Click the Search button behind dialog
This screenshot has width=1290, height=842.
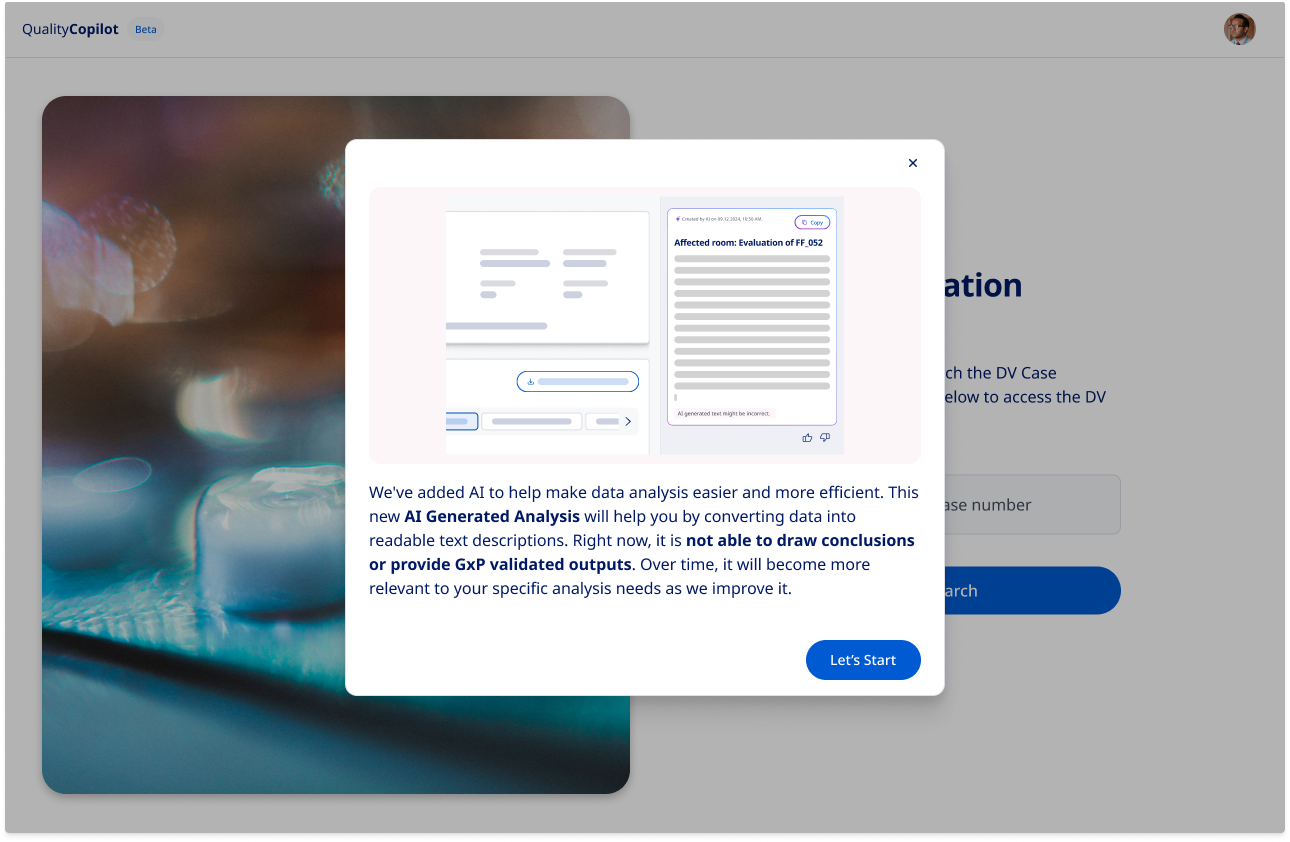(1032, 590)
